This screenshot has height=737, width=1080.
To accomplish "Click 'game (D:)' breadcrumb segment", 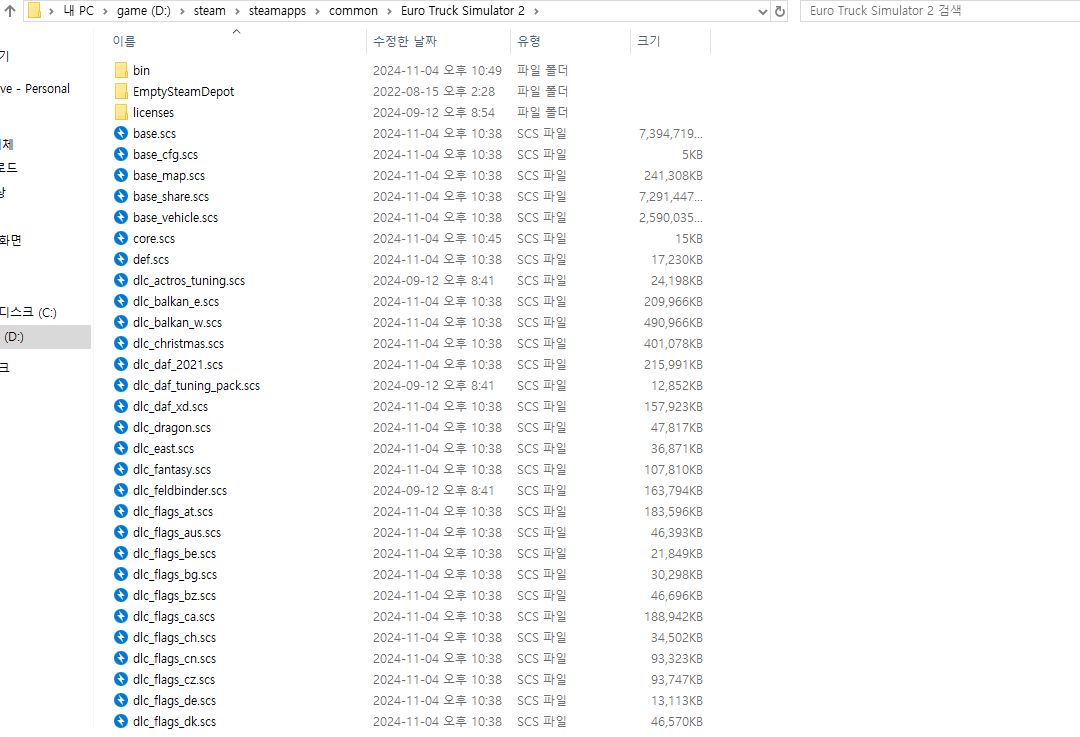I will [x=144, y=11].
